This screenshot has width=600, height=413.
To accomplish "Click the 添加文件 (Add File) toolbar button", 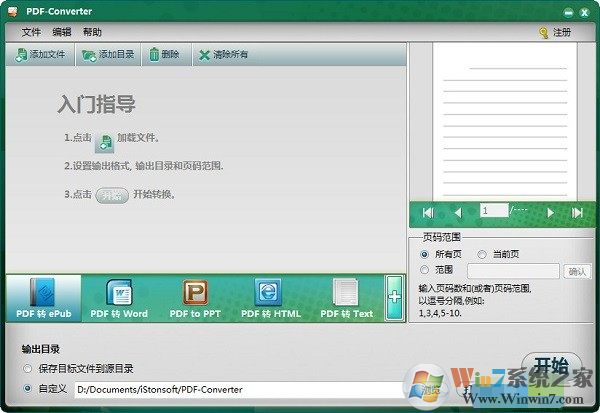I will (x=40, y=55).
